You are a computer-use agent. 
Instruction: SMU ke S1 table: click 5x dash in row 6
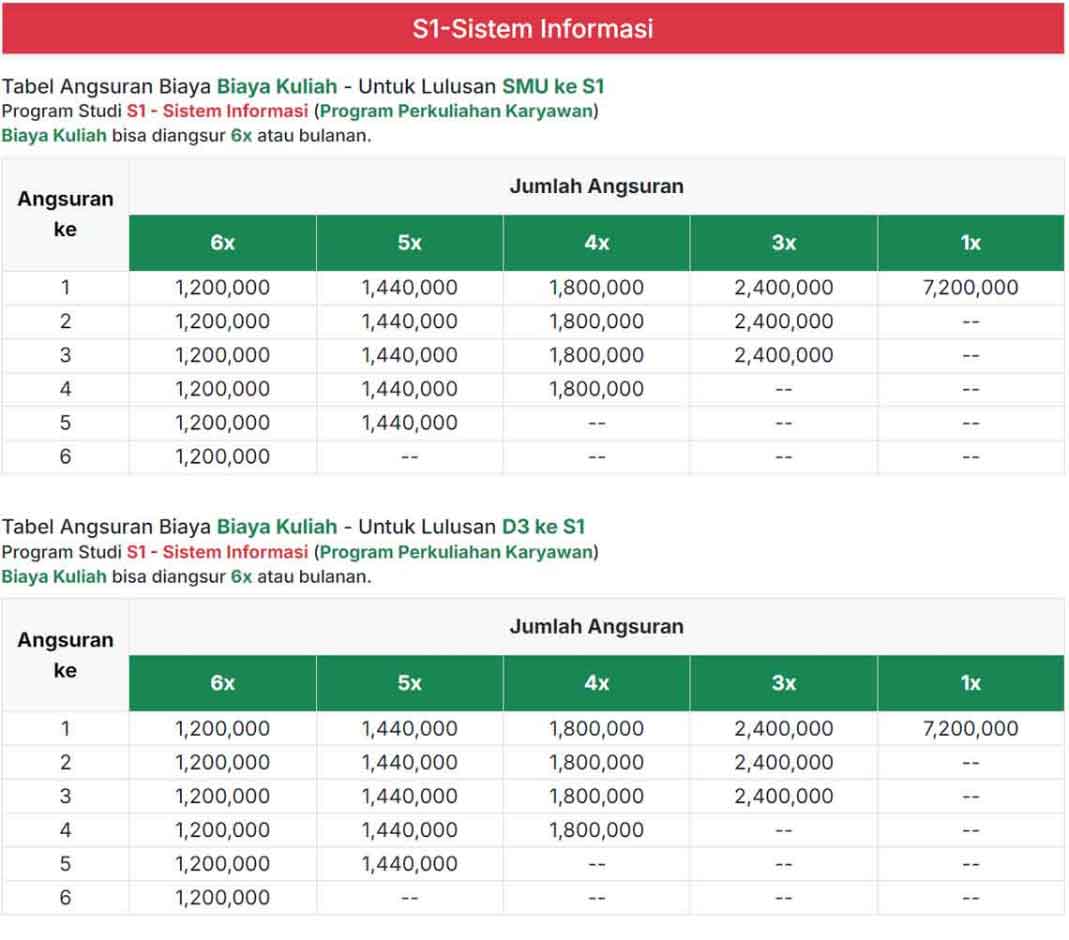coord(410,457)
